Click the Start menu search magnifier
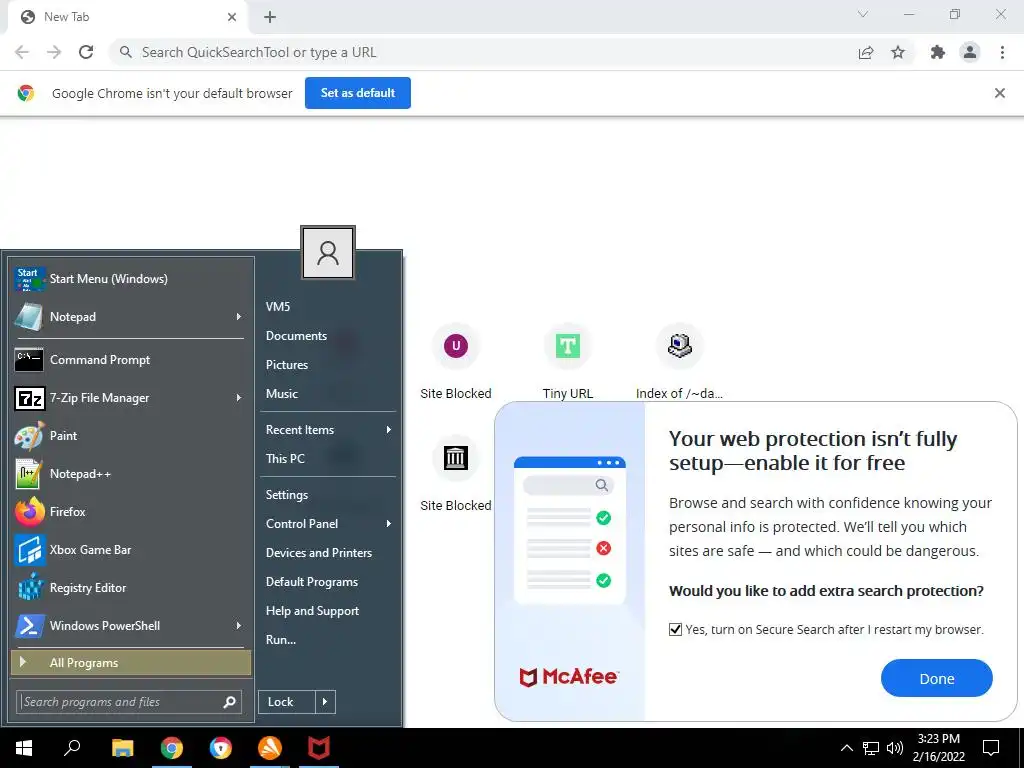 click(x=229, y=702)
